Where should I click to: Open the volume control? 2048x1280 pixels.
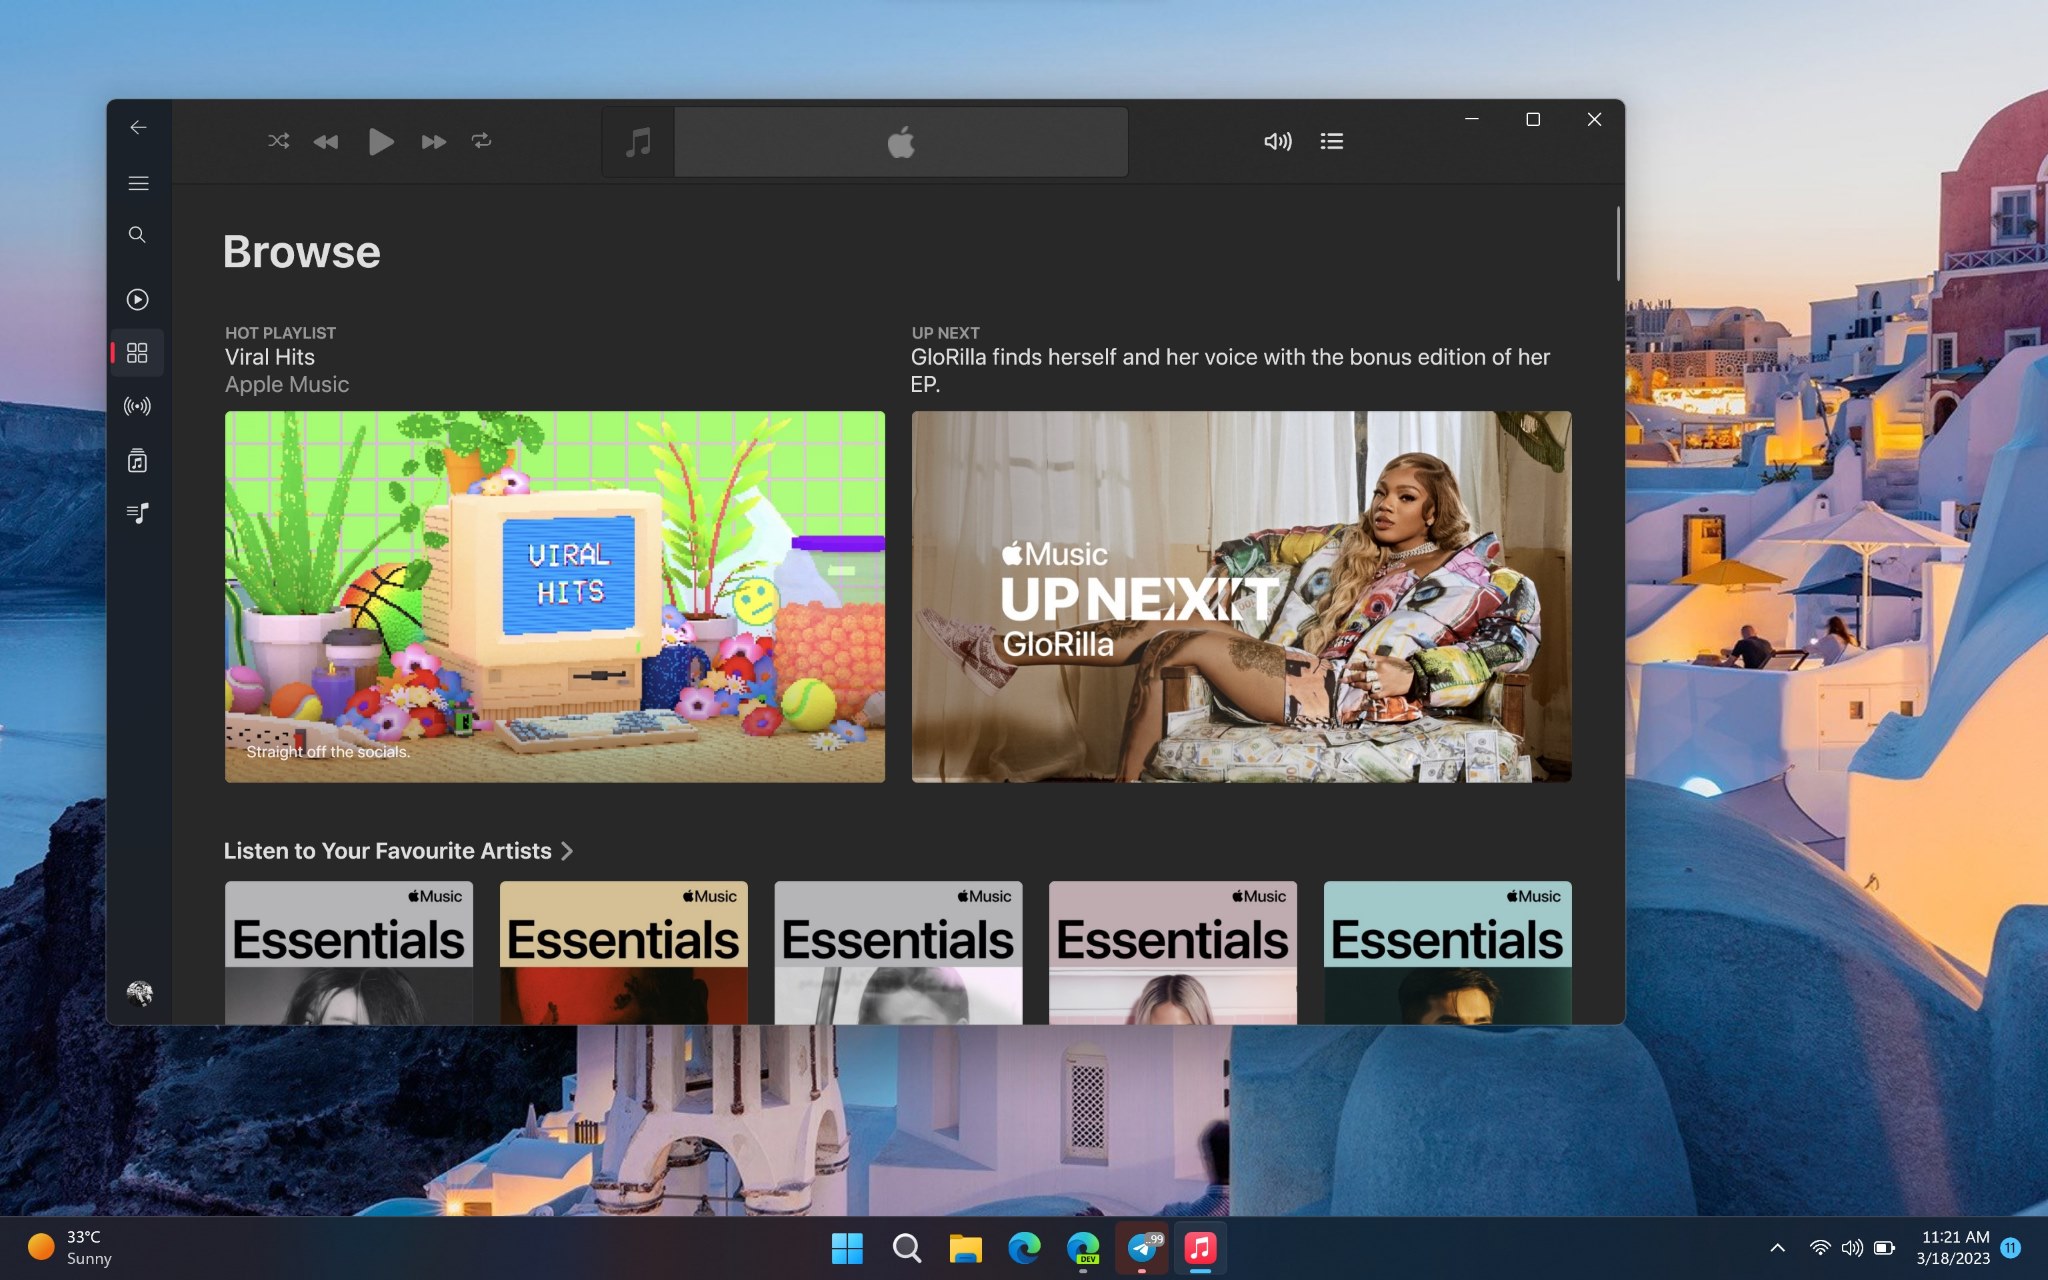[1278, 141]
